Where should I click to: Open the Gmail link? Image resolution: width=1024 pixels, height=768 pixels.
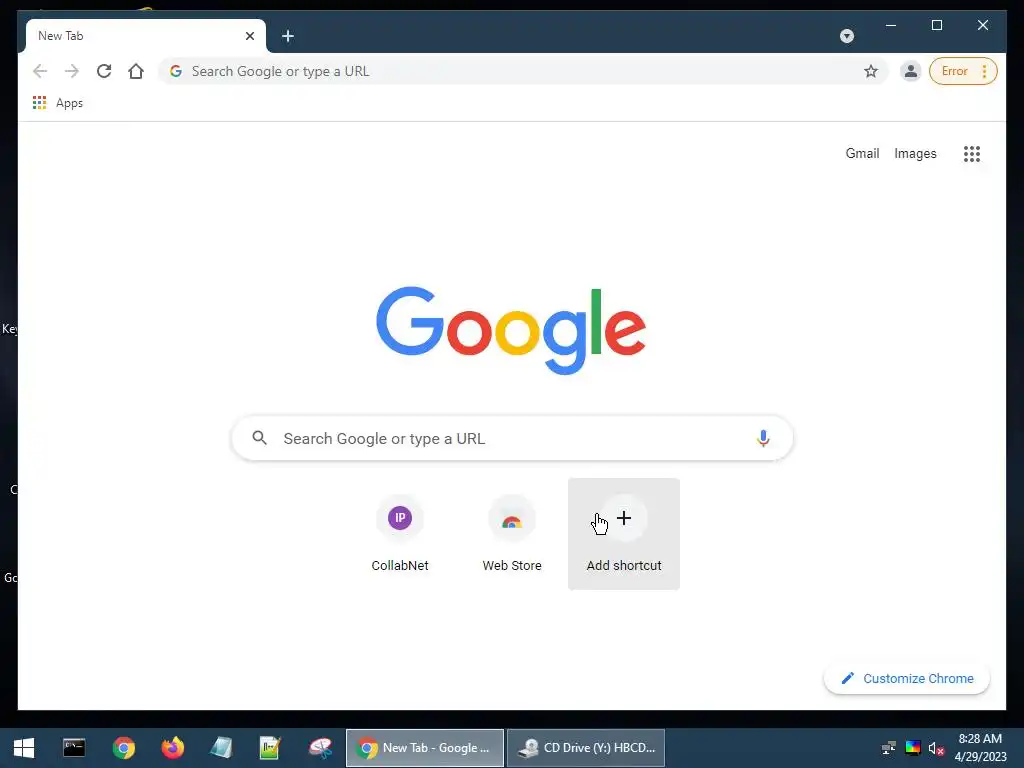862,153
